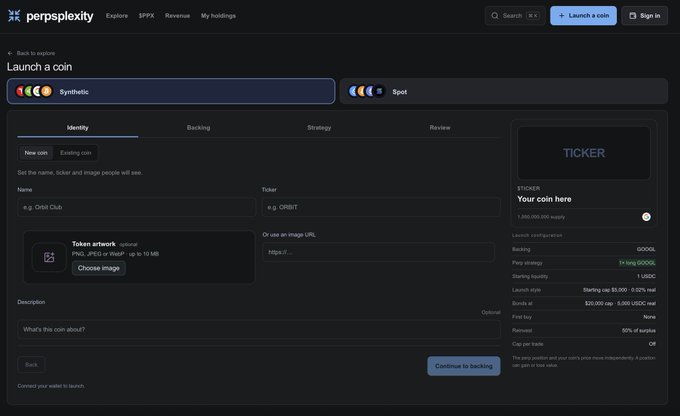
Task: Focus the Name input field
Action: [137, 207]
